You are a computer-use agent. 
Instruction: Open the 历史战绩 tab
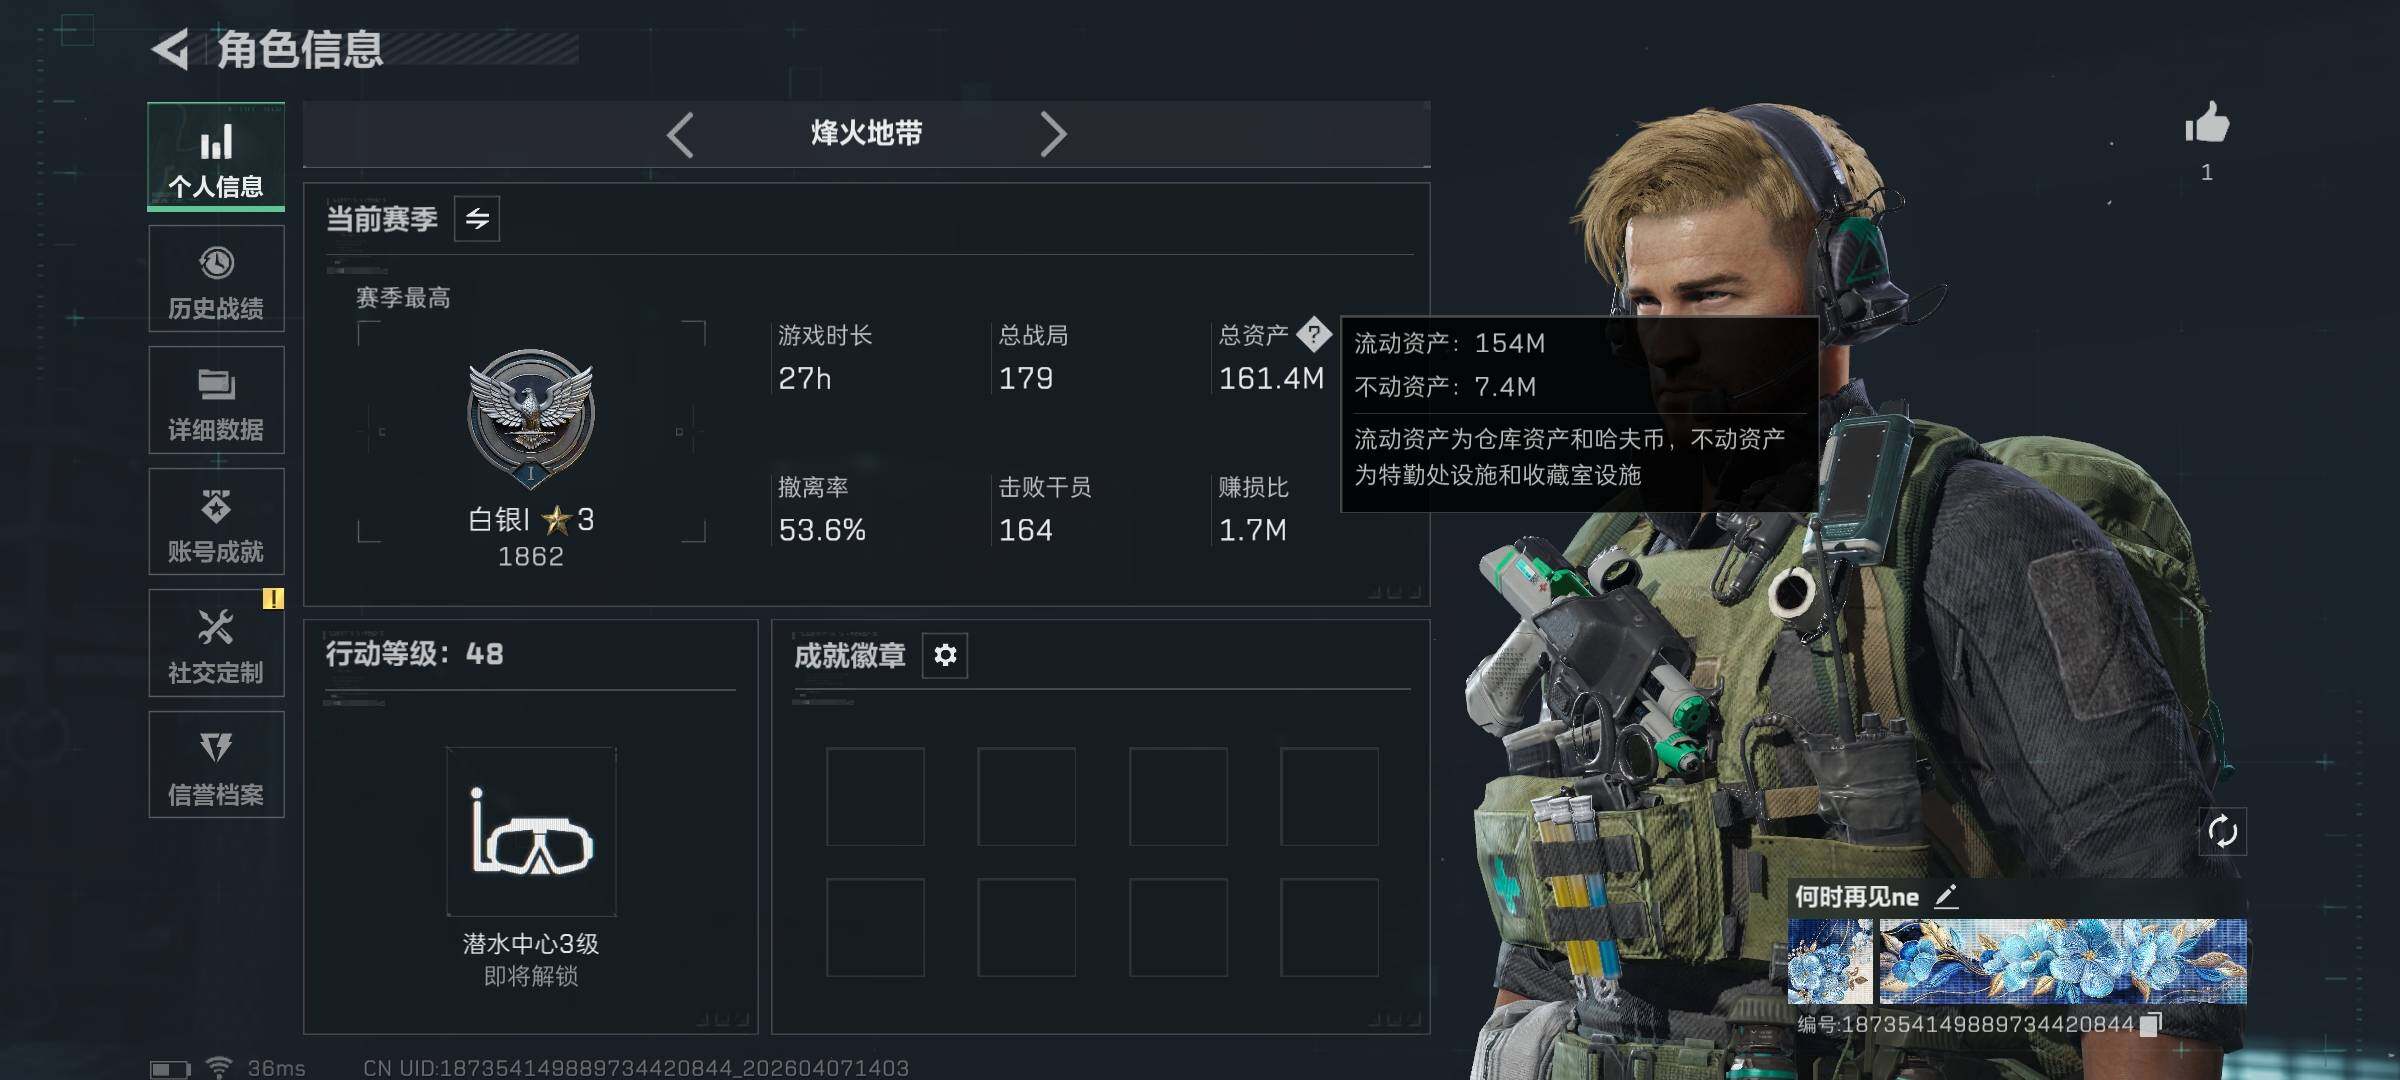[216, 279]
